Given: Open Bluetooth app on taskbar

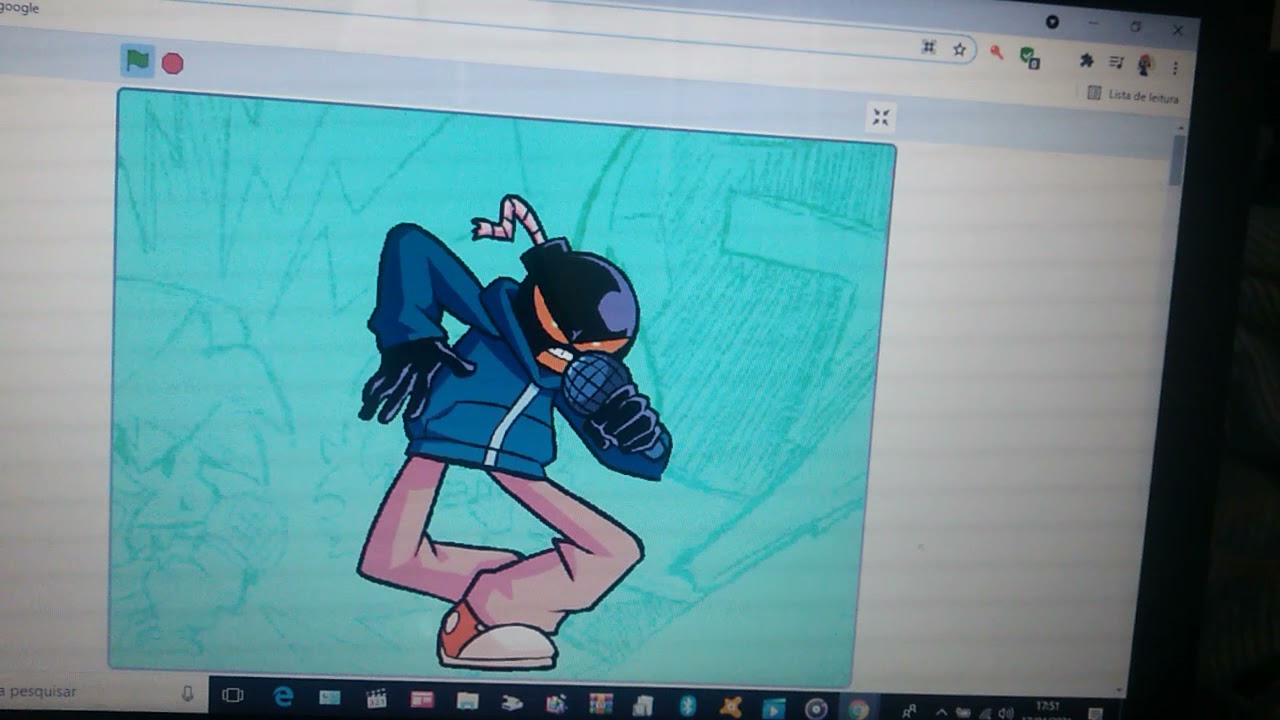Looking at the screenshot, I should pyautogui.click(x=688, y=706).
